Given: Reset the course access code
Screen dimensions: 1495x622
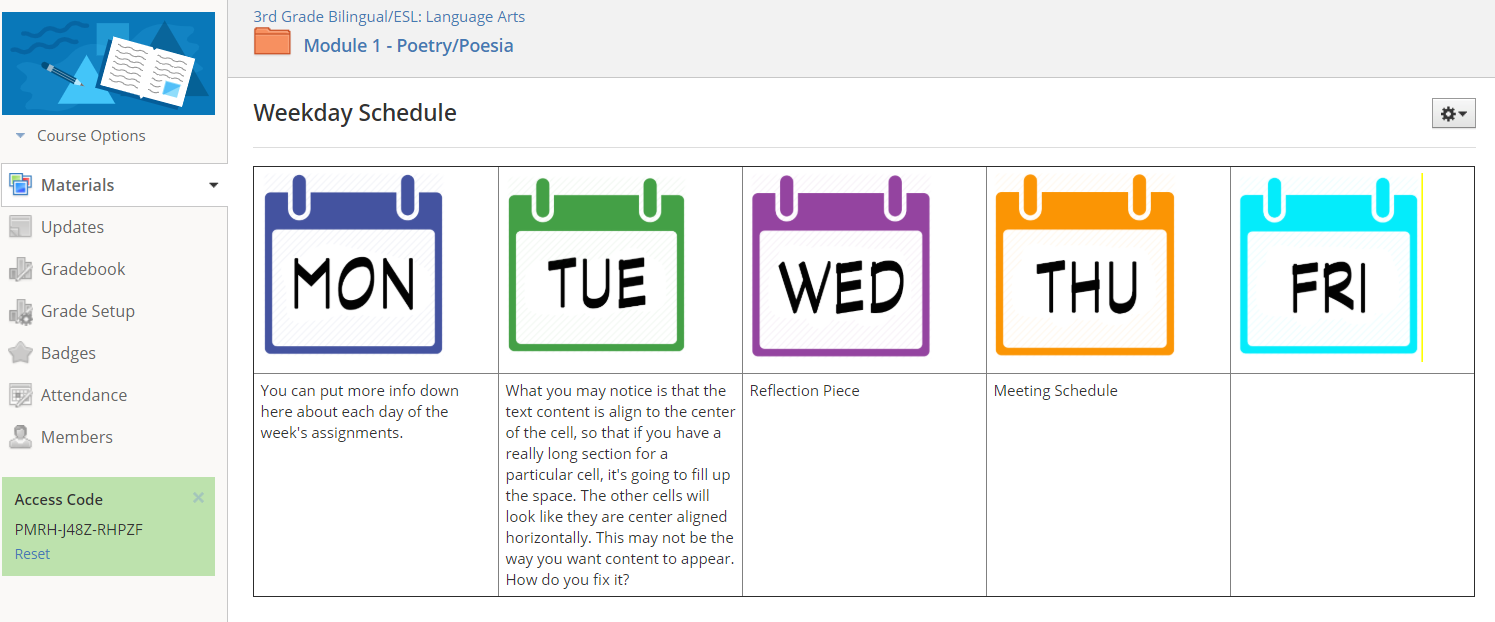Looking at the screenshot, I should (x=32, y=554).
